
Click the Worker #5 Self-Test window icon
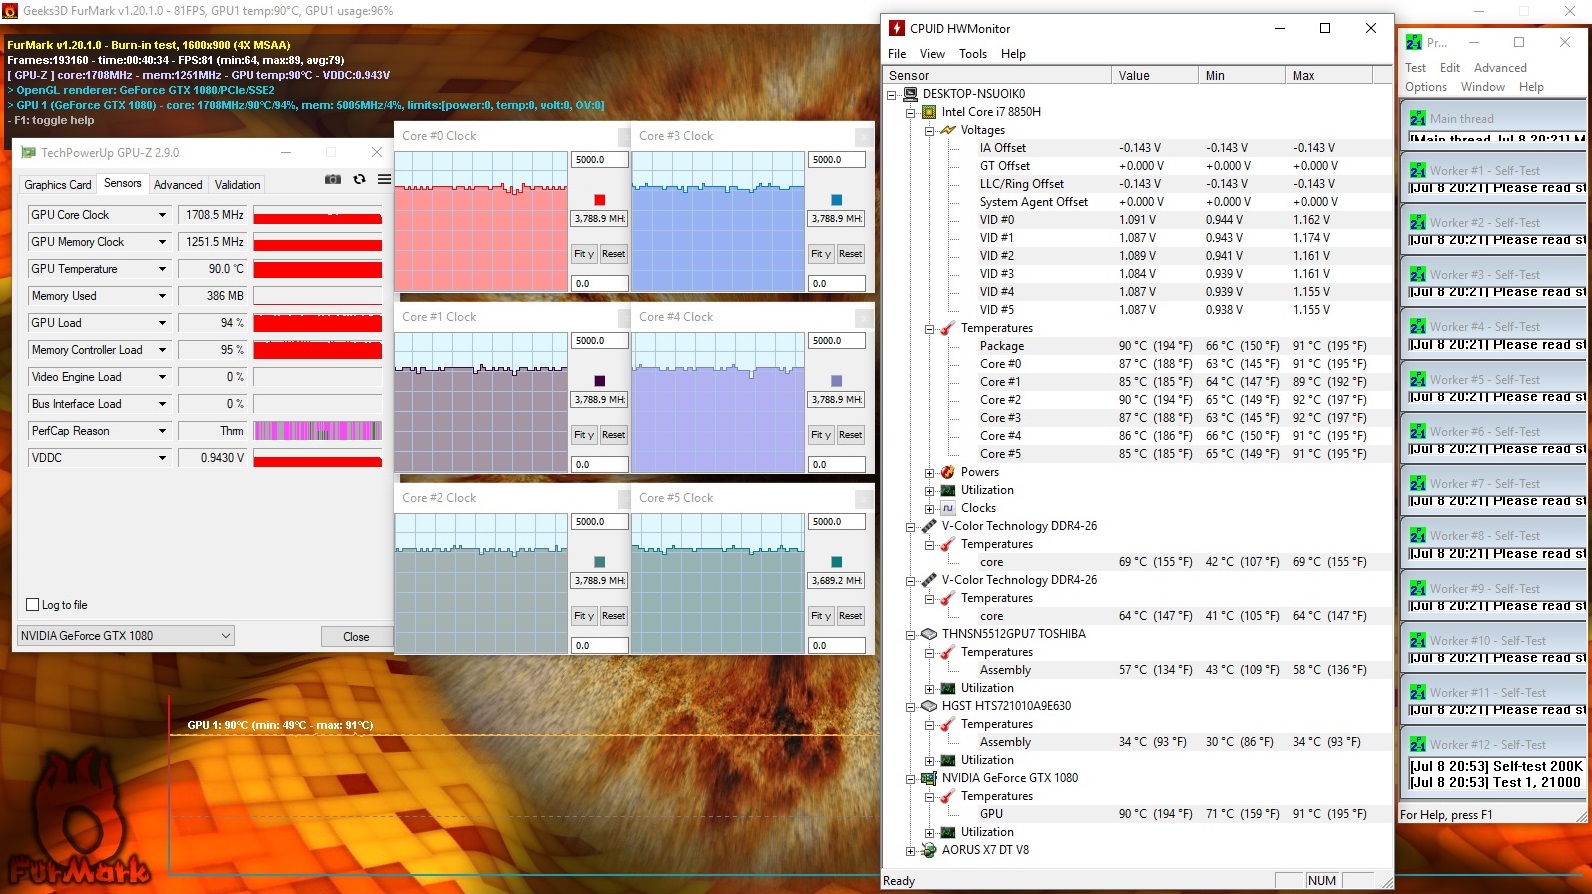(1418, 379)
